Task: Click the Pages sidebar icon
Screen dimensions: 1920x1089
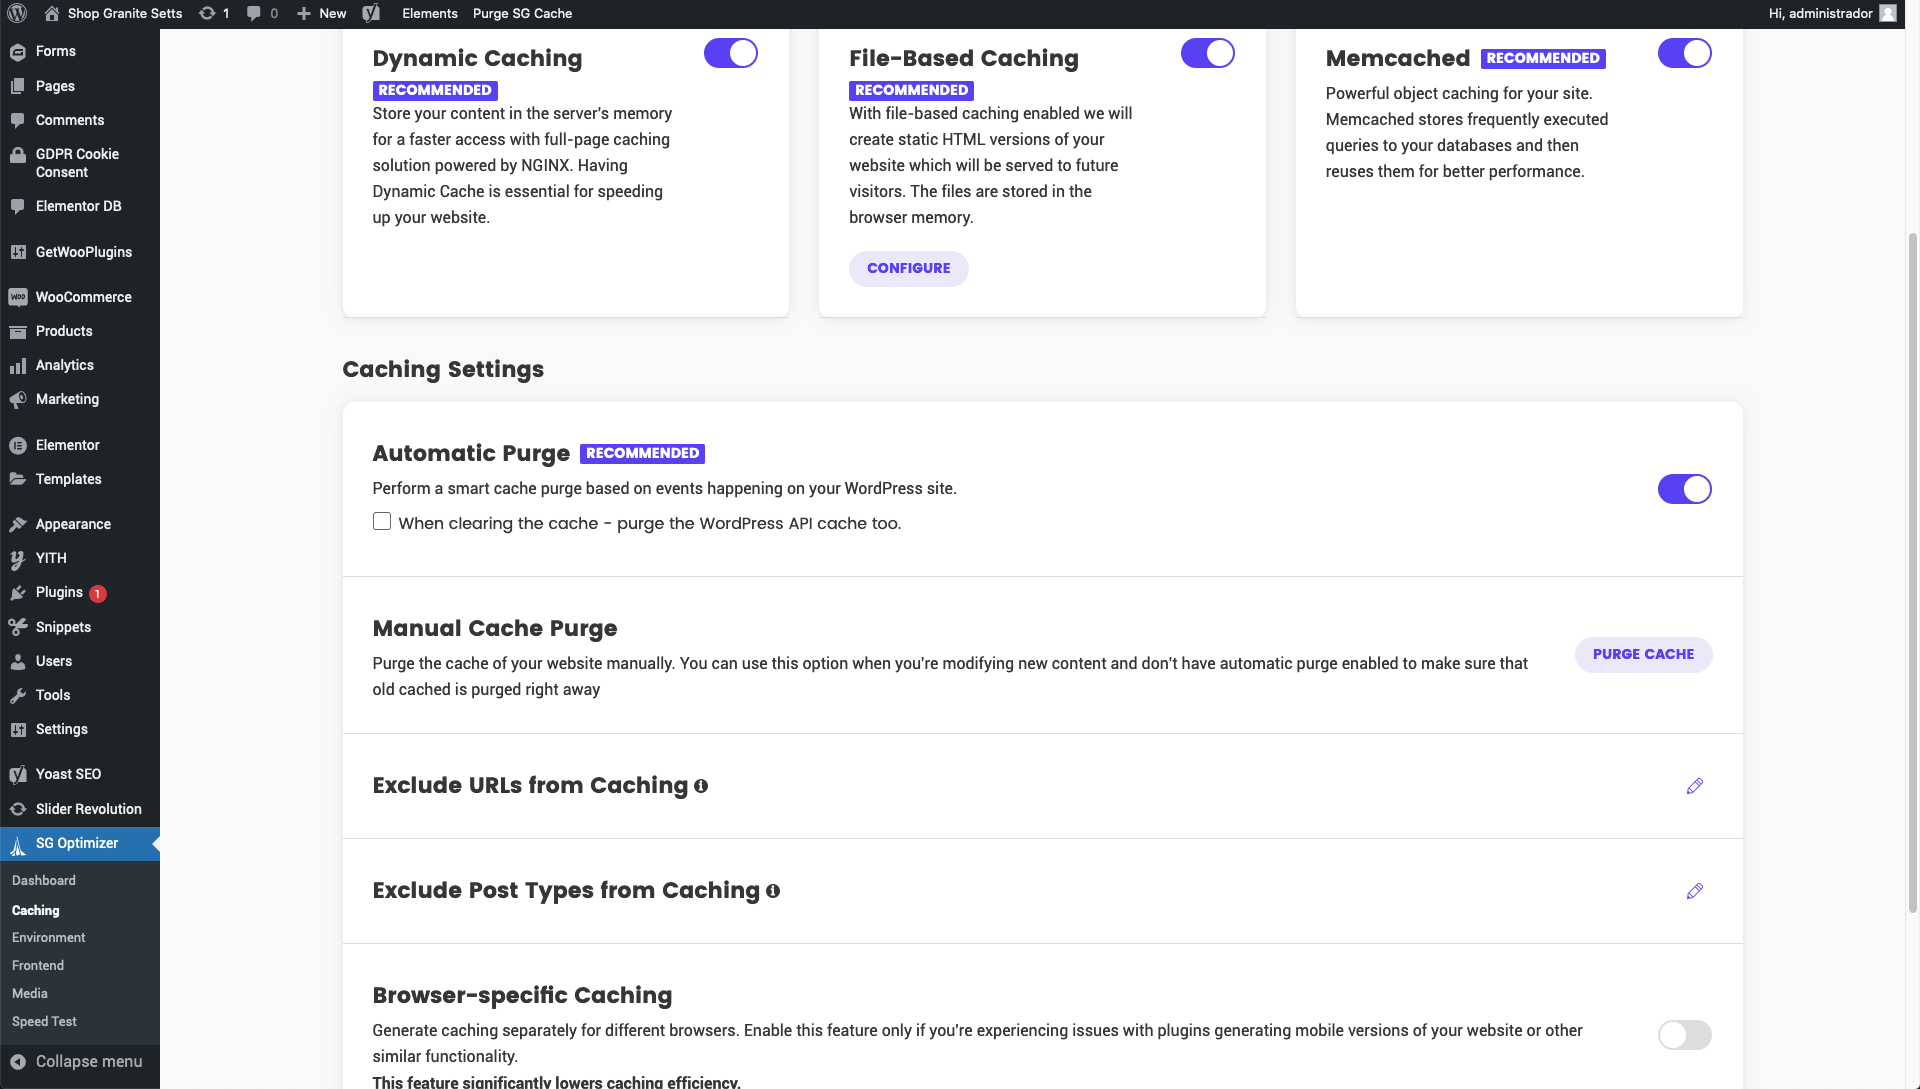Action: pyautogui.click(x=18, y=86)
